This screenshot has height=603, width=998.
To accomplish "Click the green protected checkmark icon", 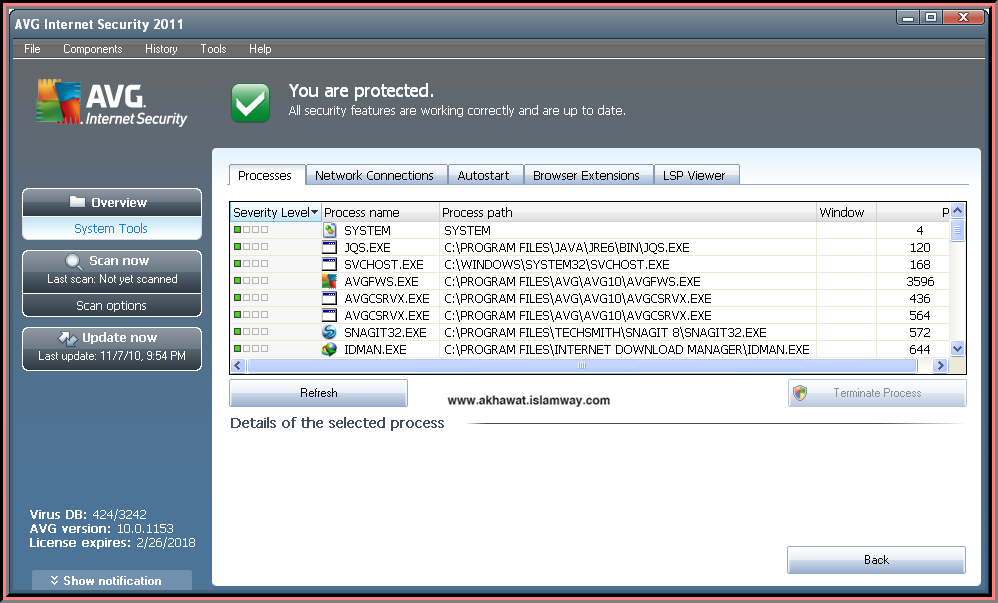I will coord(250,102).
